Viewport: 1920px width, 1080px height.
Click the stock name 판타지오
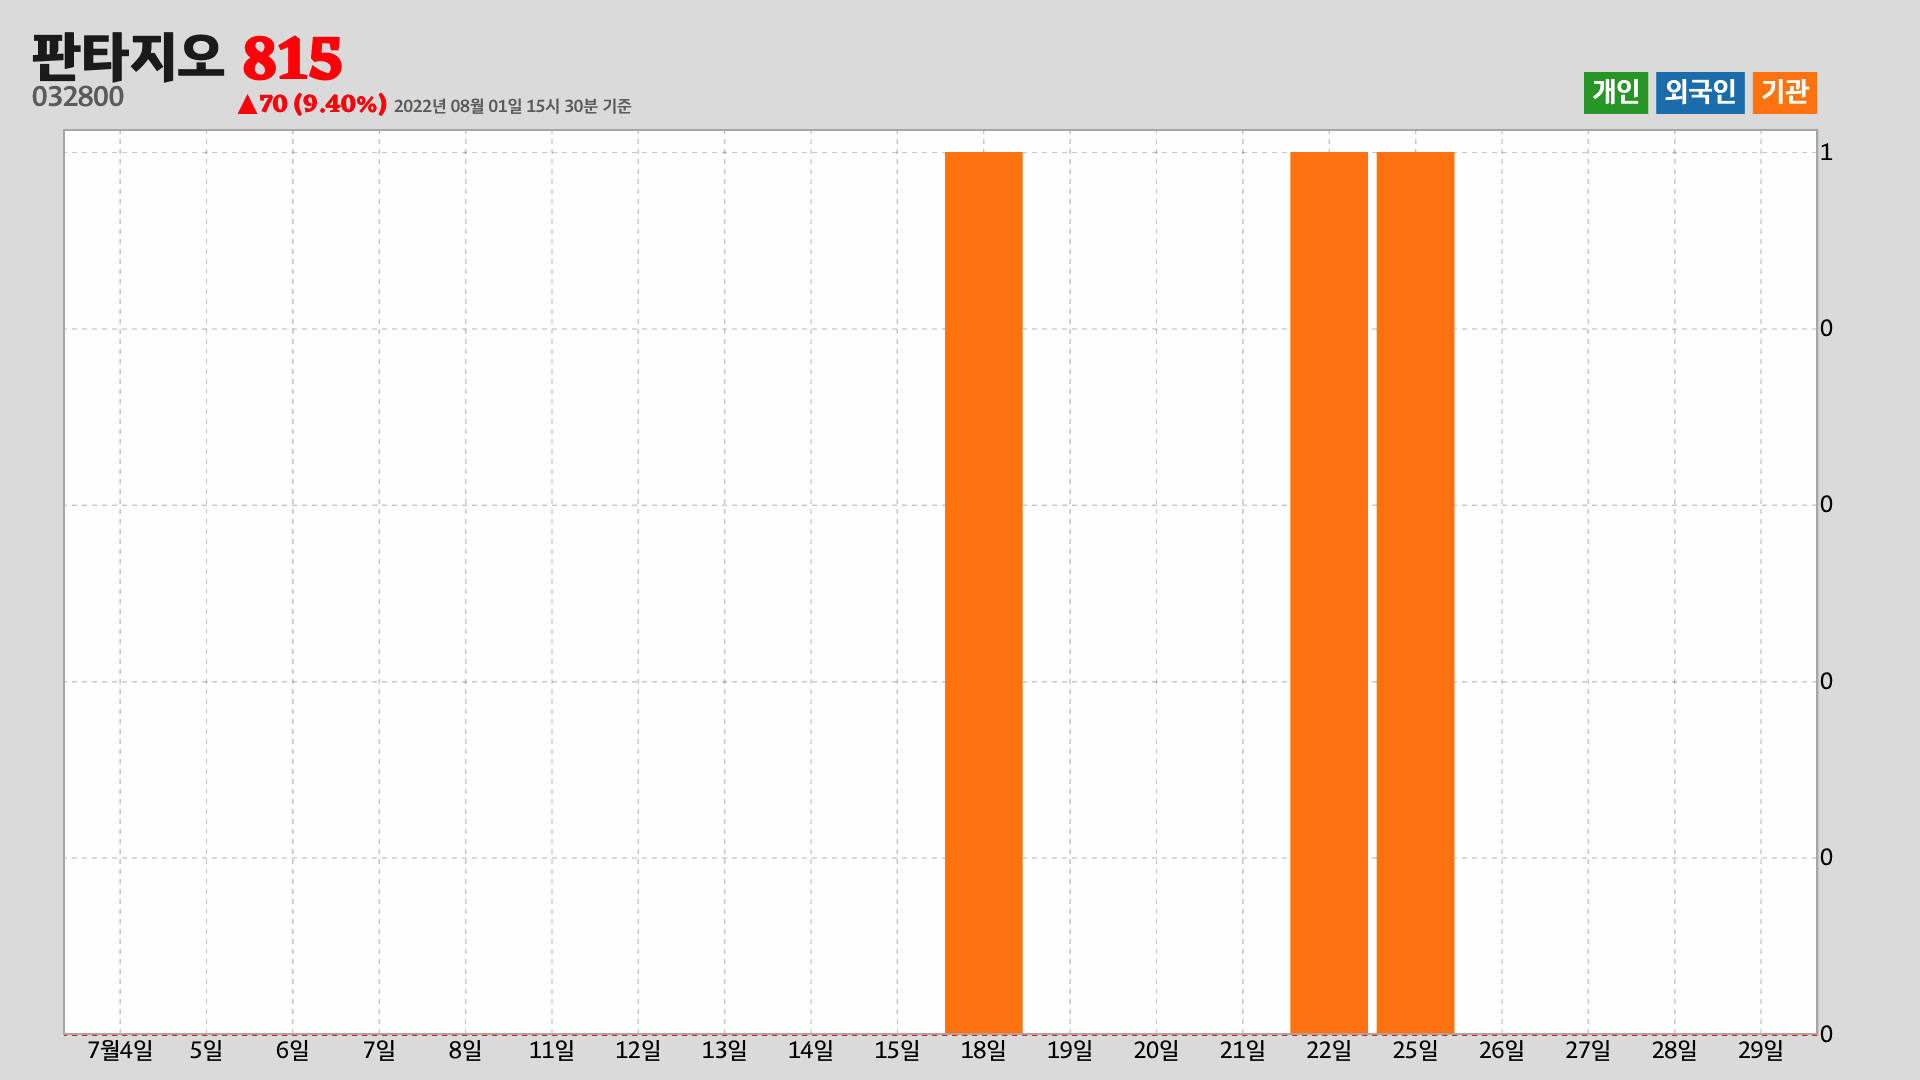coord(128,58)
